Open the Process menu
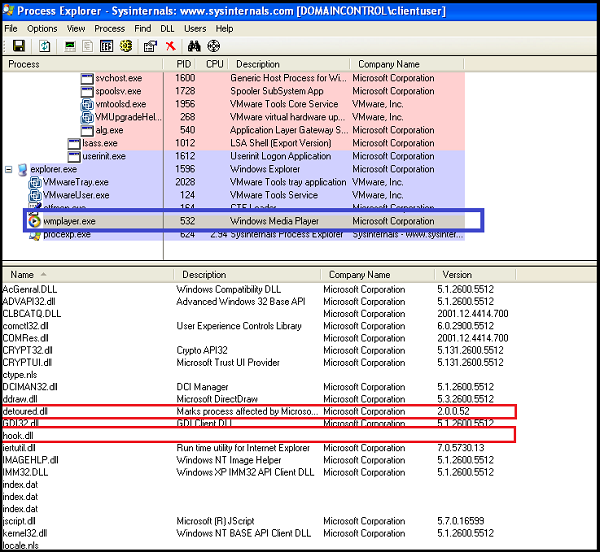The height and width of the screenshot is (552, 600). click(x=109, y=29)
